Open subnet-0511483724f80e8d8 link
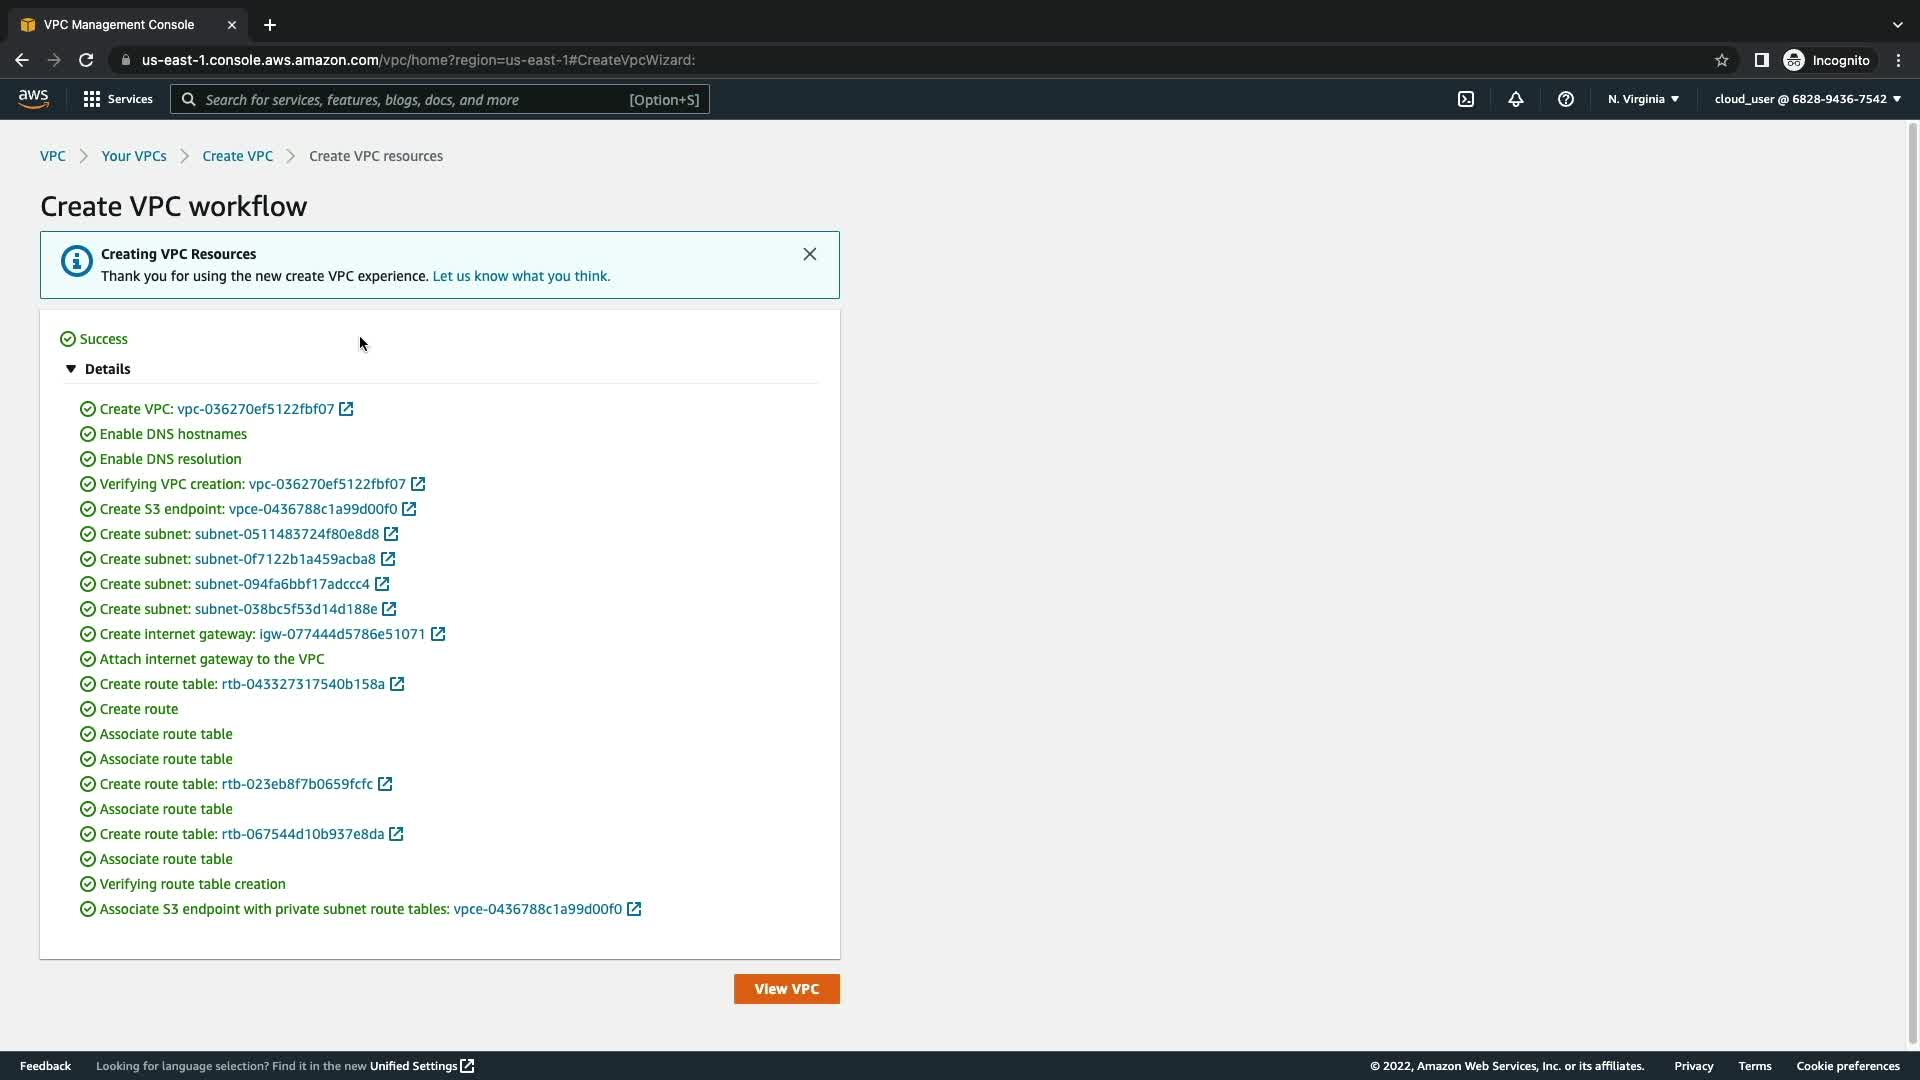The image size is (1920, 1080). [287, 534]
